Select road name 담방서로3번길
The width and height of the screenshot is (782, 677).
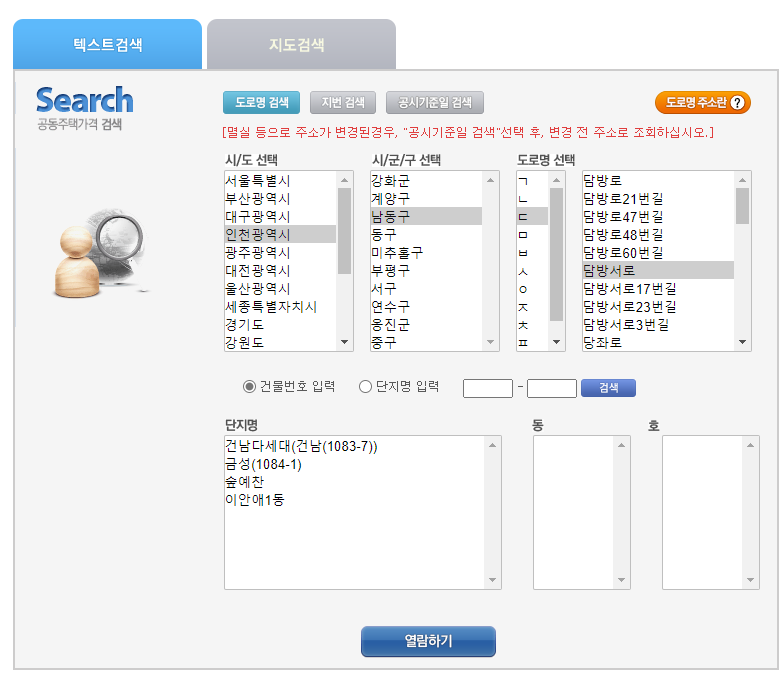[x=658, y=324]
